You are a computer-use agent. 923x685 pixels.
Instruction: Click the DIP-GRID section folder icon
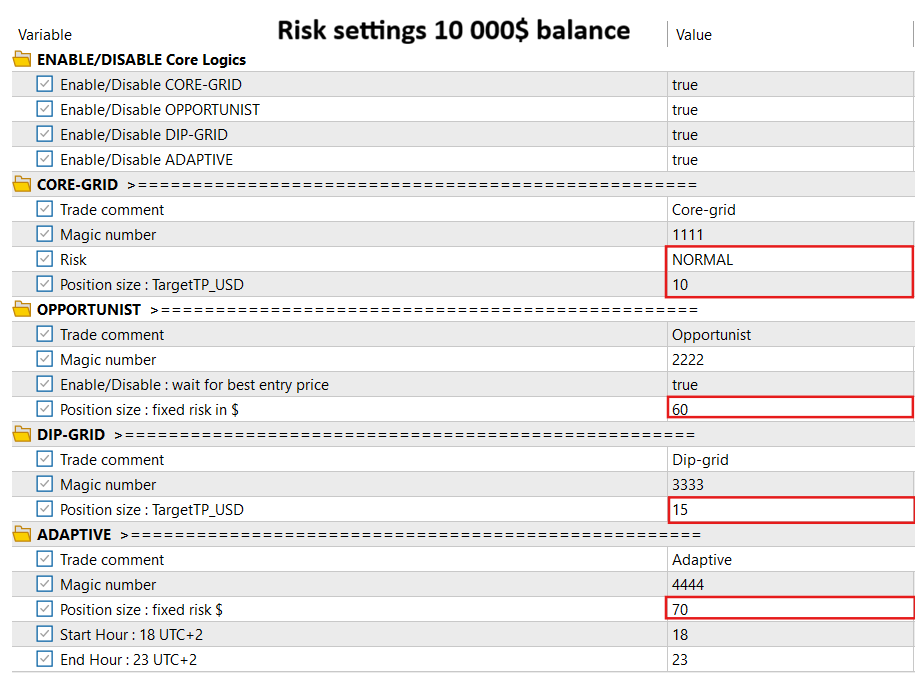pyautogui.click(x=22, y=434)
